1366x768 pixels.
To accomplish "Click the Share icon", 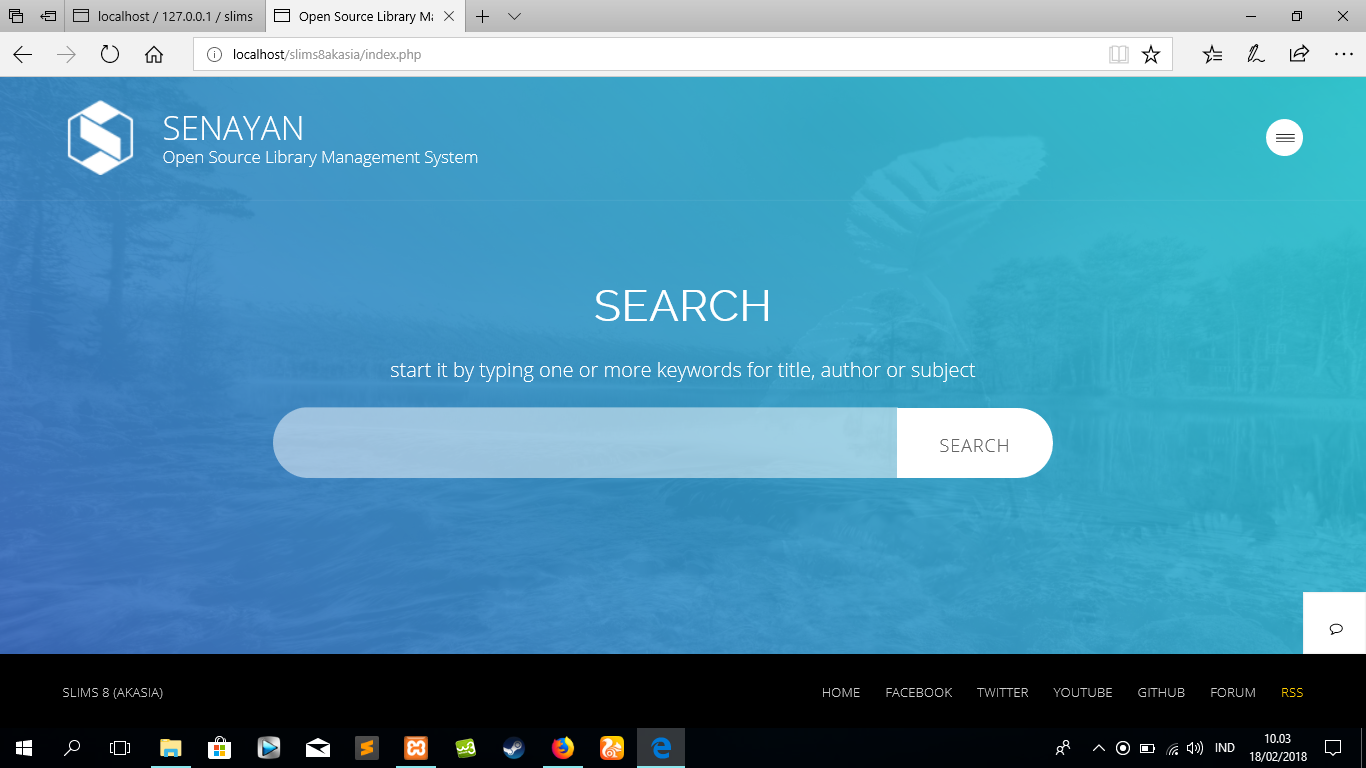I will point(1299,55).
